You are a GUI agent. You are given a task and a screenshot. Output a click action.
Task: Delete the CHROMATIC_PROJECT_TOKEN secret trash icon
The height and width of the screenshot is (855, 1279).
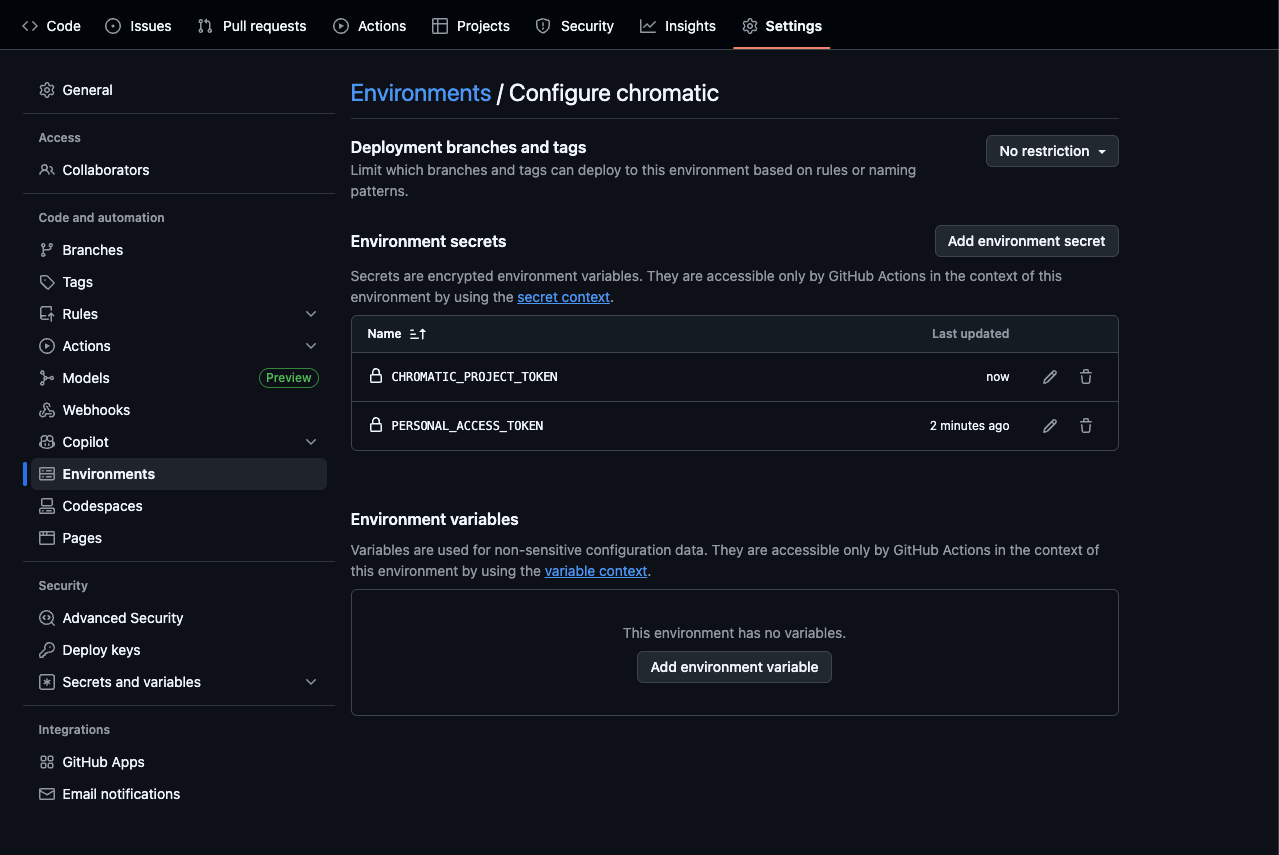(x=1086, y=377)
